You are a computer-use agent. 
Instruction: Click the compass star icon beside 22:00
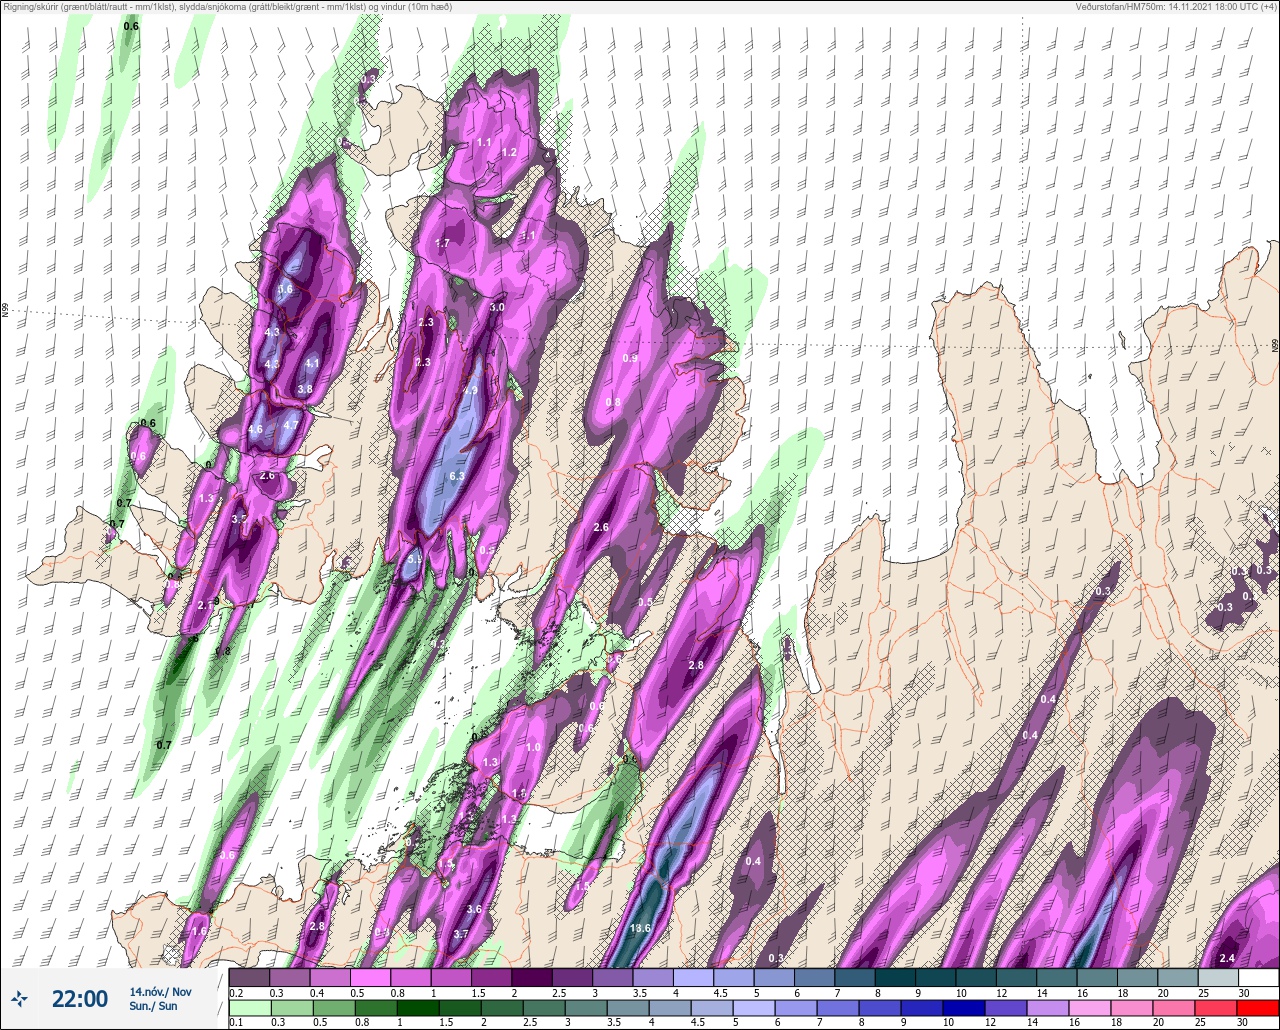[x=19, y=998]
